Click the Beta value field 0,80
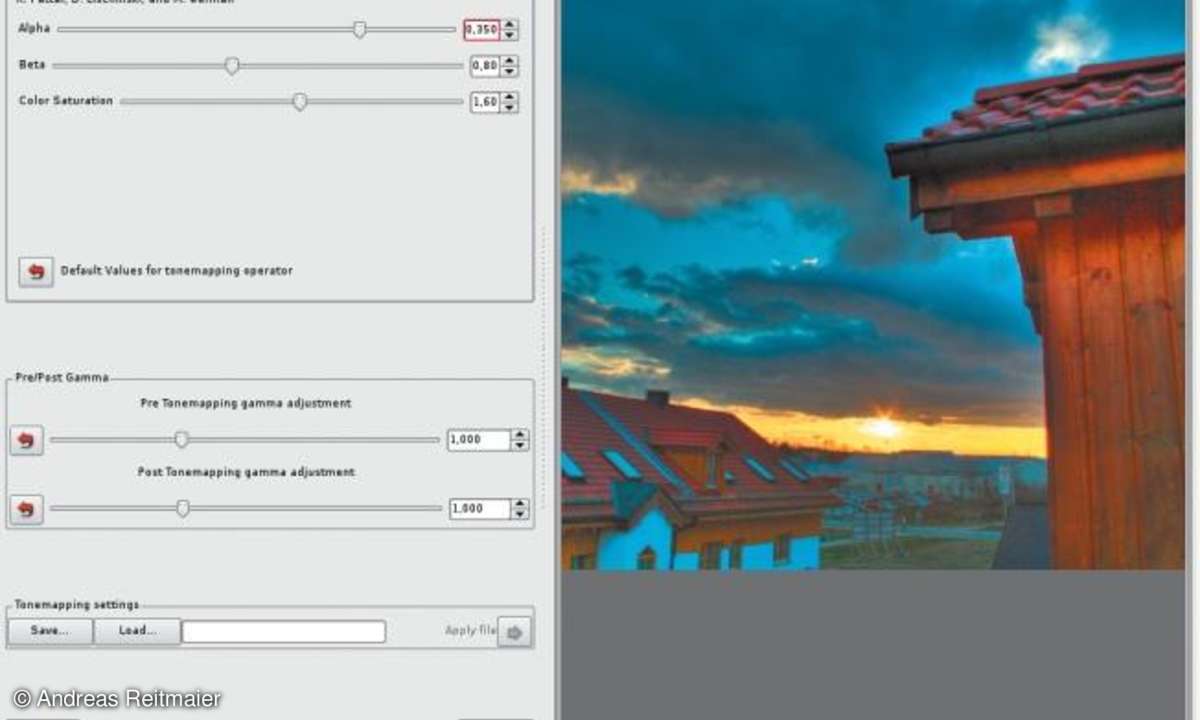1200x720 pixels. [x=485, y=66]
